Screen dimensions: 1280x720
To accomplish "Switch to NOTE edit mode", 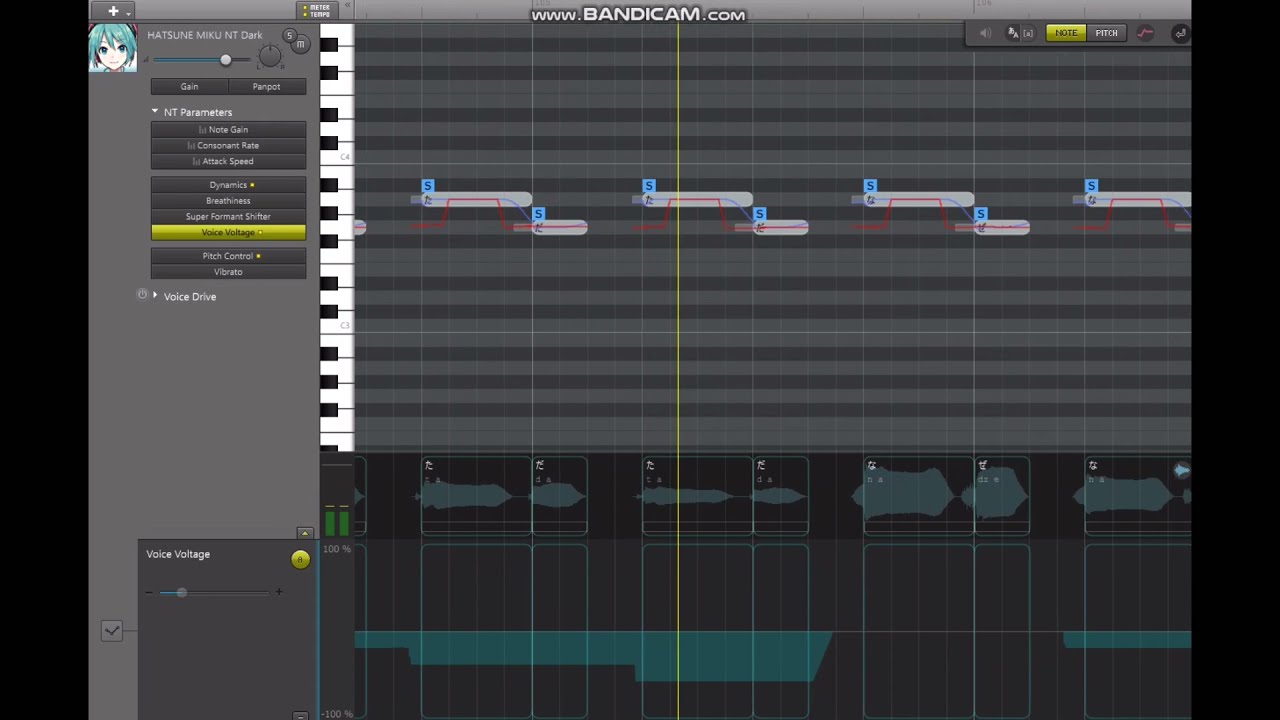I will point(1066,33).
